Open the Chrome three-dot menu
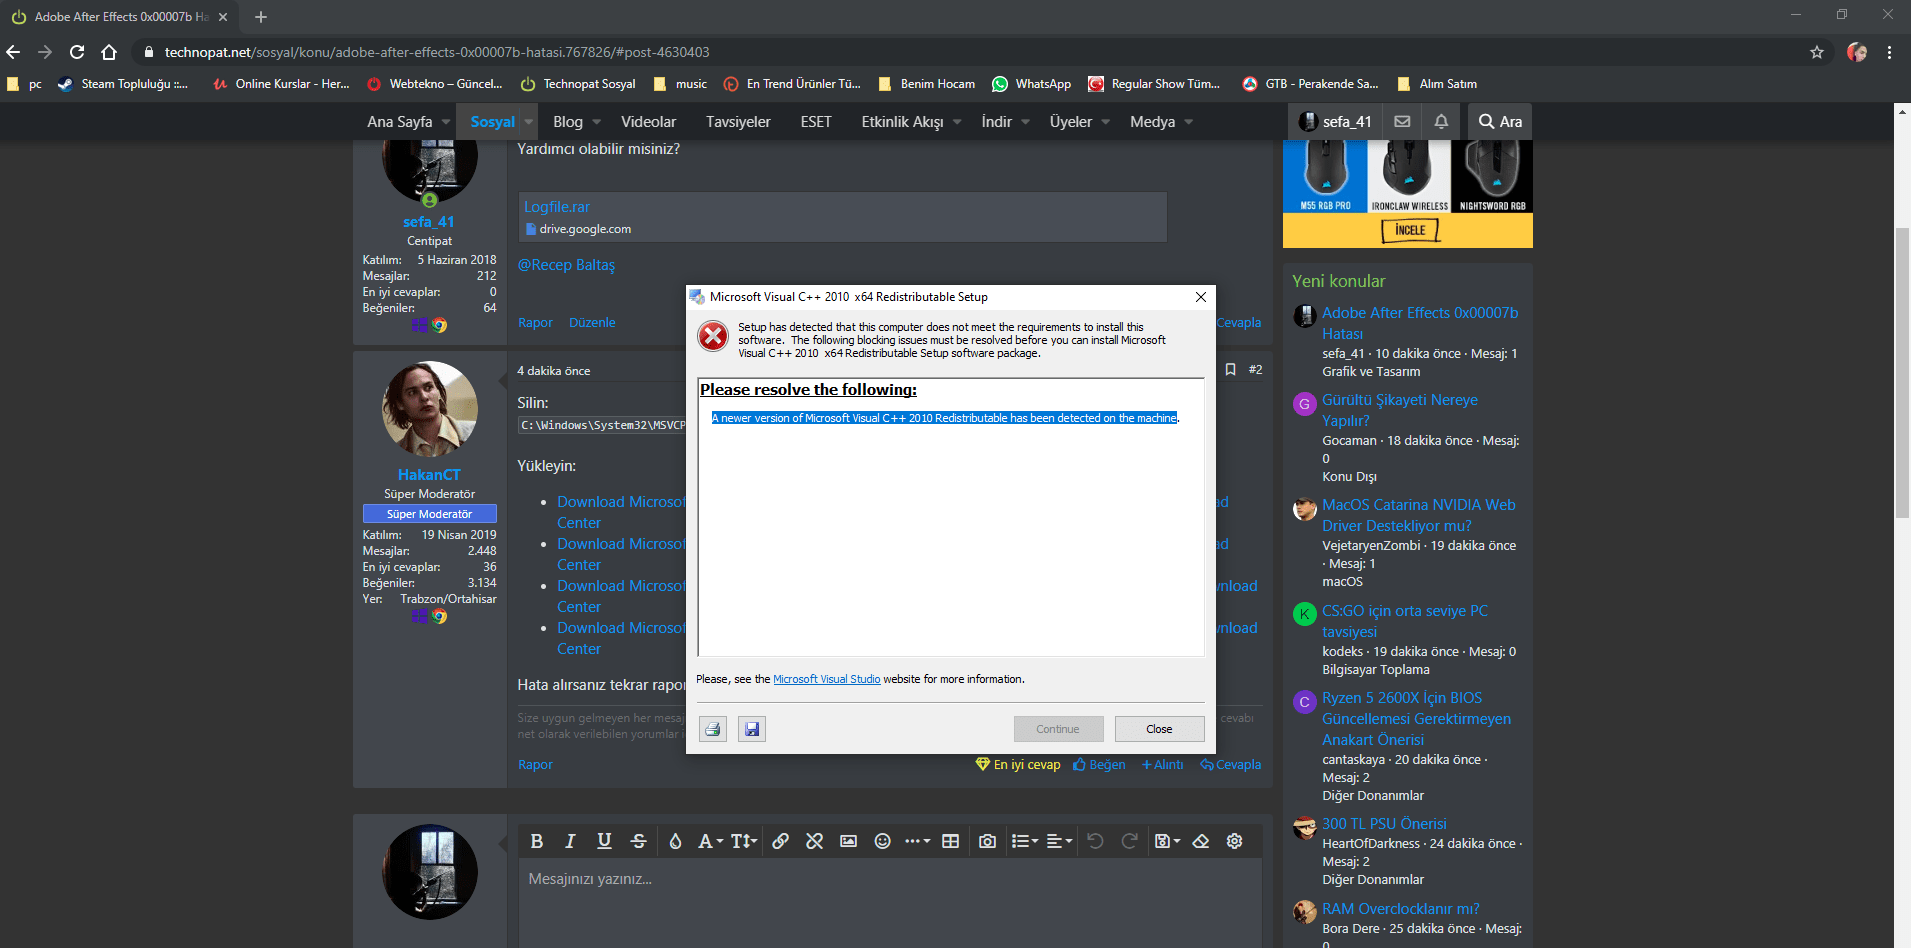The width and height of the screenshot is (1911, 948). tap(1889, 52)
